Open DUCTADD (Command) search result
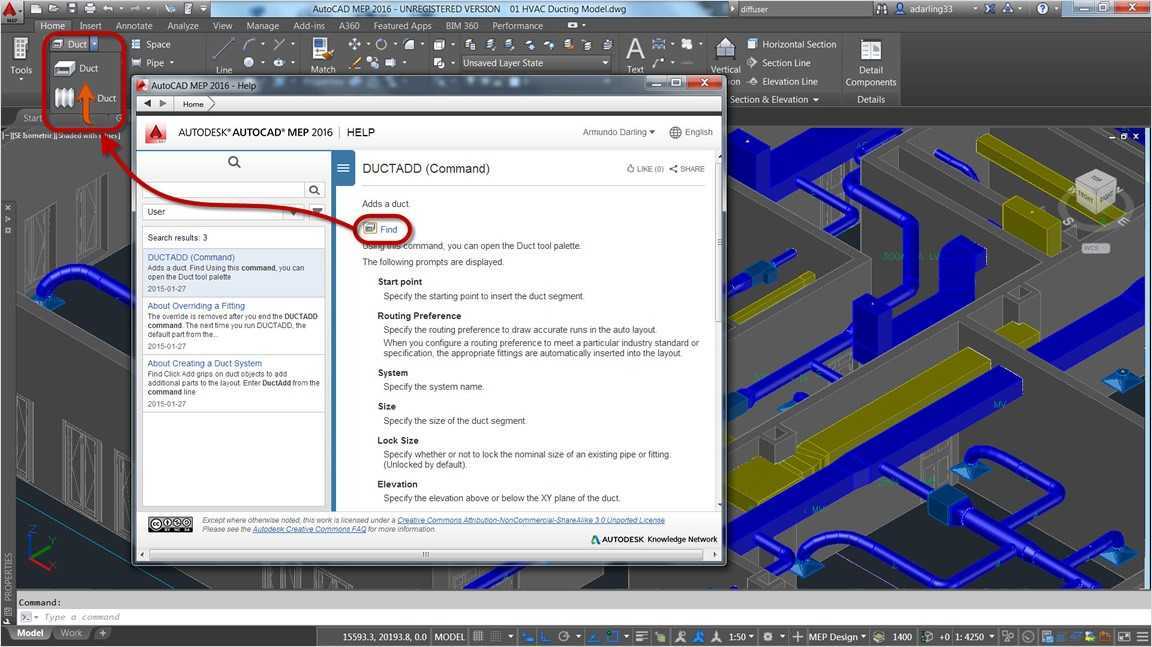Viewport: 1152px width, 647px height. [x=191, y=258]
